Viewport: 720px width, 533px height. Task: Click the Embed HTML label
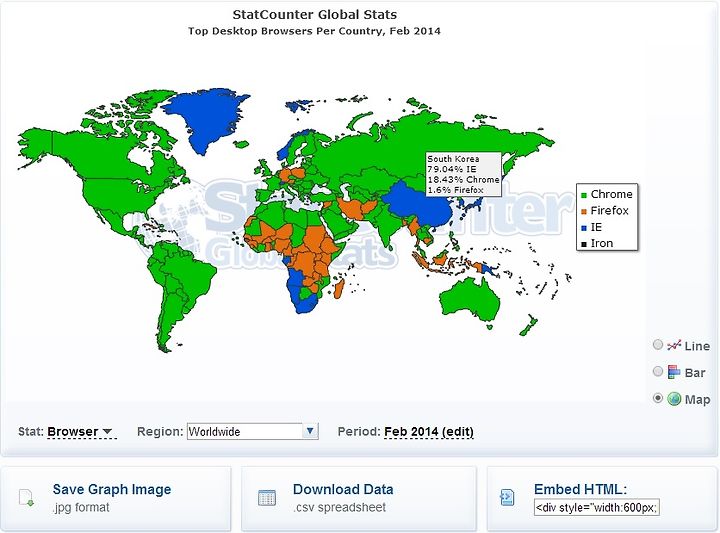[x=580, y=489]
